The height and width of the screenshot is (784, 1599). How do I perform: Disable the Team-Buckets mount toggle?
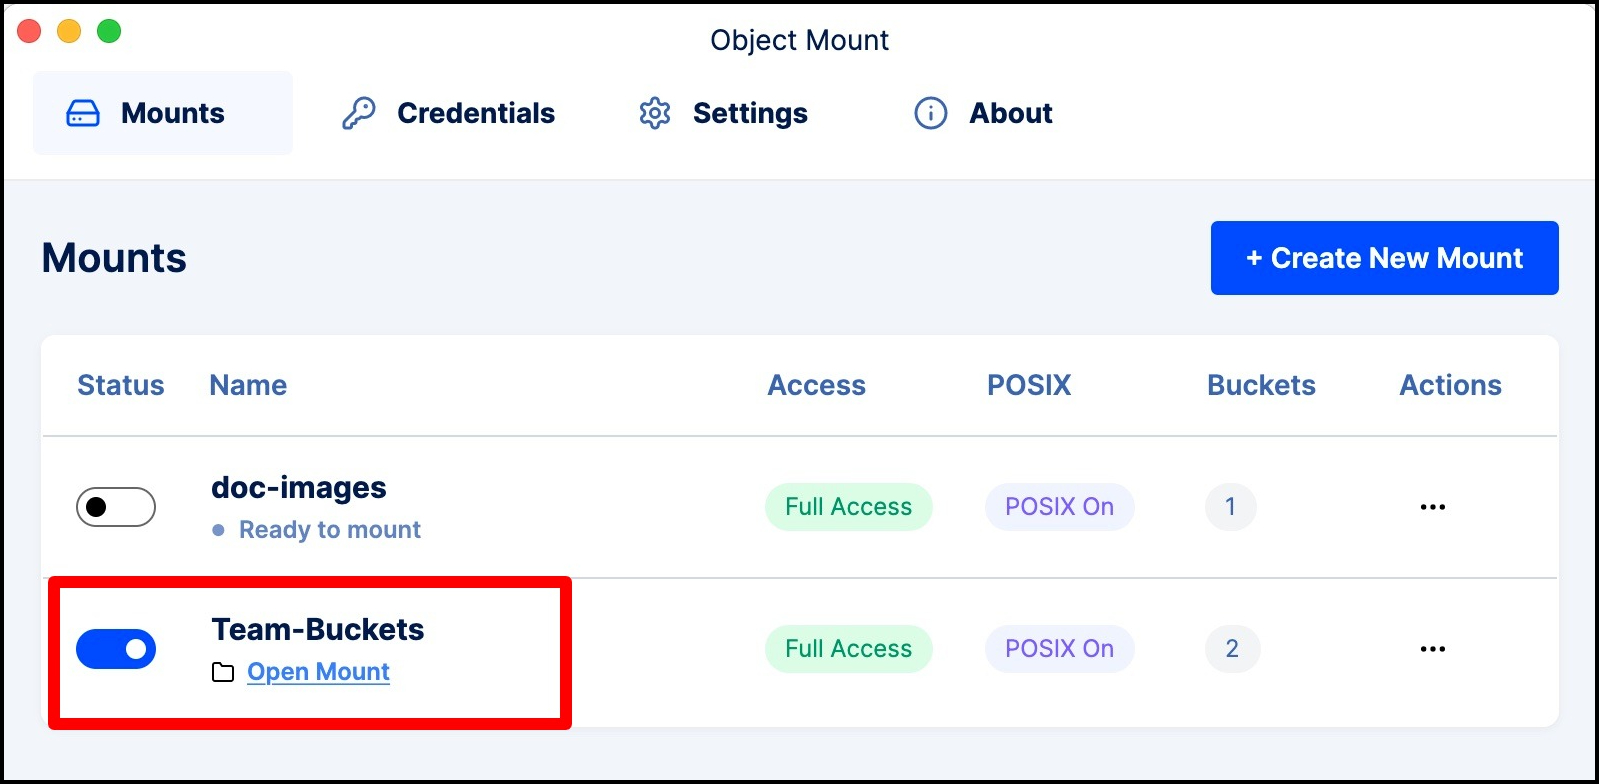(x=116, y=649)
